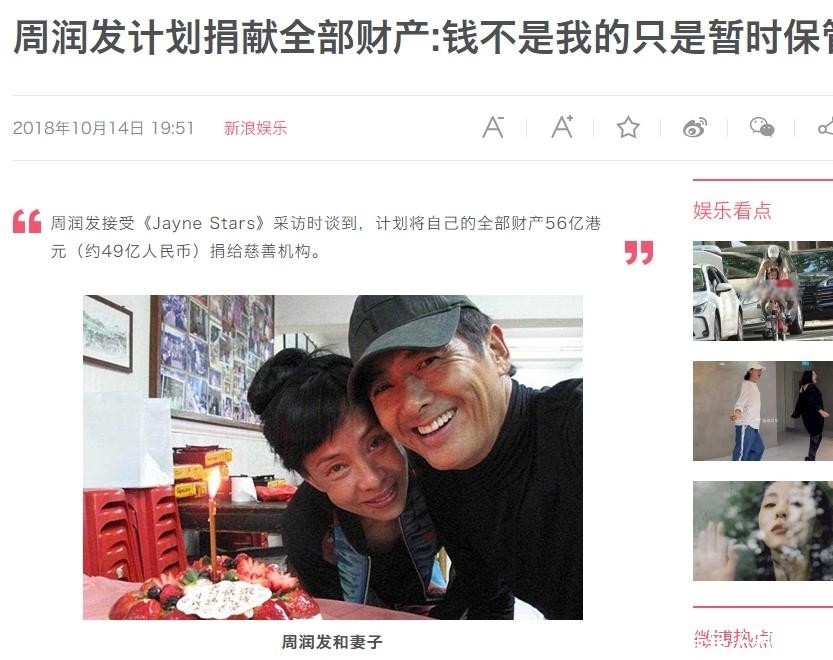The height and width of the screenshot is (660, 833).
Task: Increase article font size with A+ icon
Action: (x=562, y=127)
